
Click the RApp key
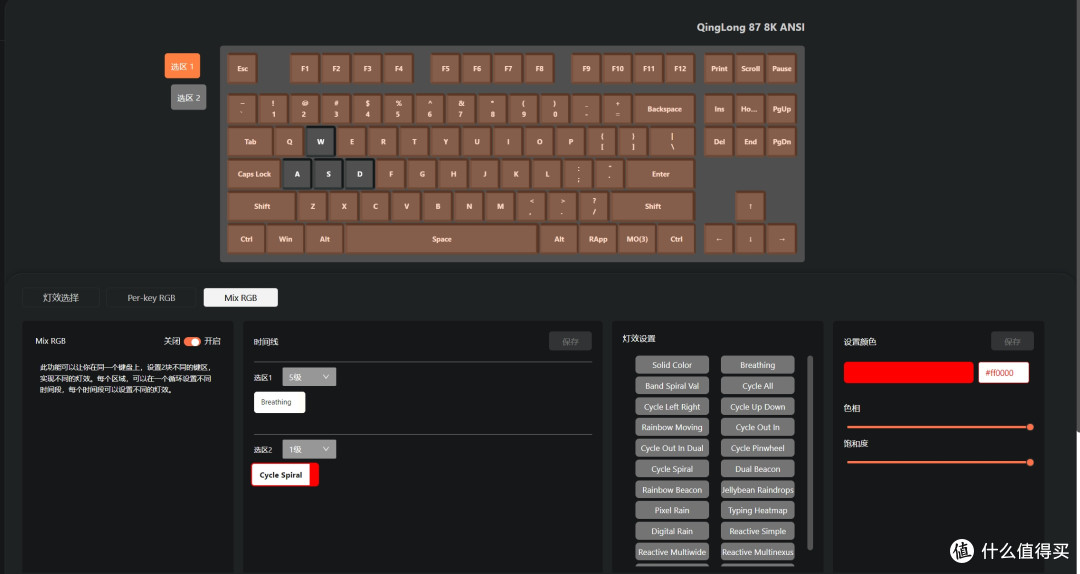pyautogui.click(x=598, y=239)
